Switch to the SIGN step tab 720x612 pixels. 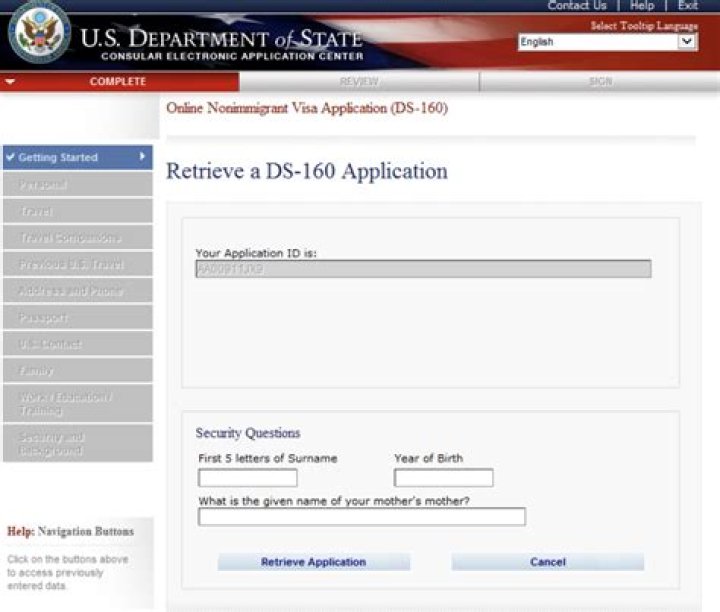pyautogui.click(x=600, y=82)
